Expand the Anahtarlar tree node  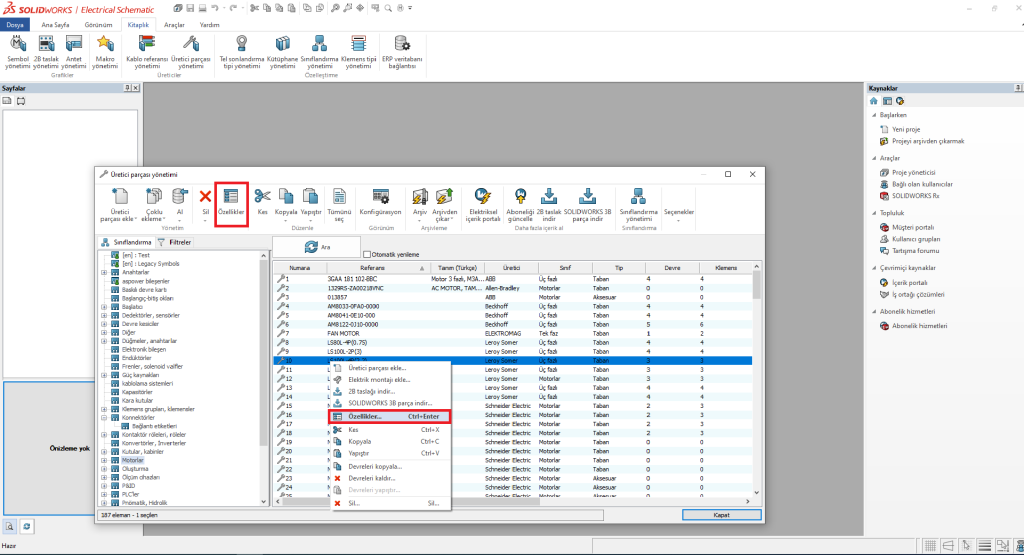(x=104, y=272)
